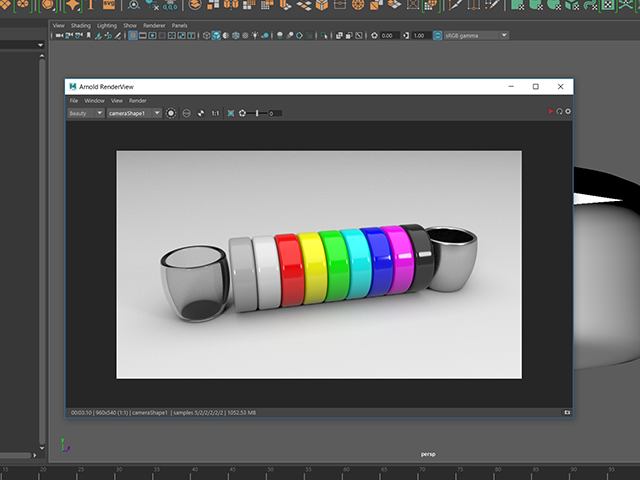Toggle use default material icon
This screenshot has width=640, height=480.
pyautogui.click(x=226, y=36)
